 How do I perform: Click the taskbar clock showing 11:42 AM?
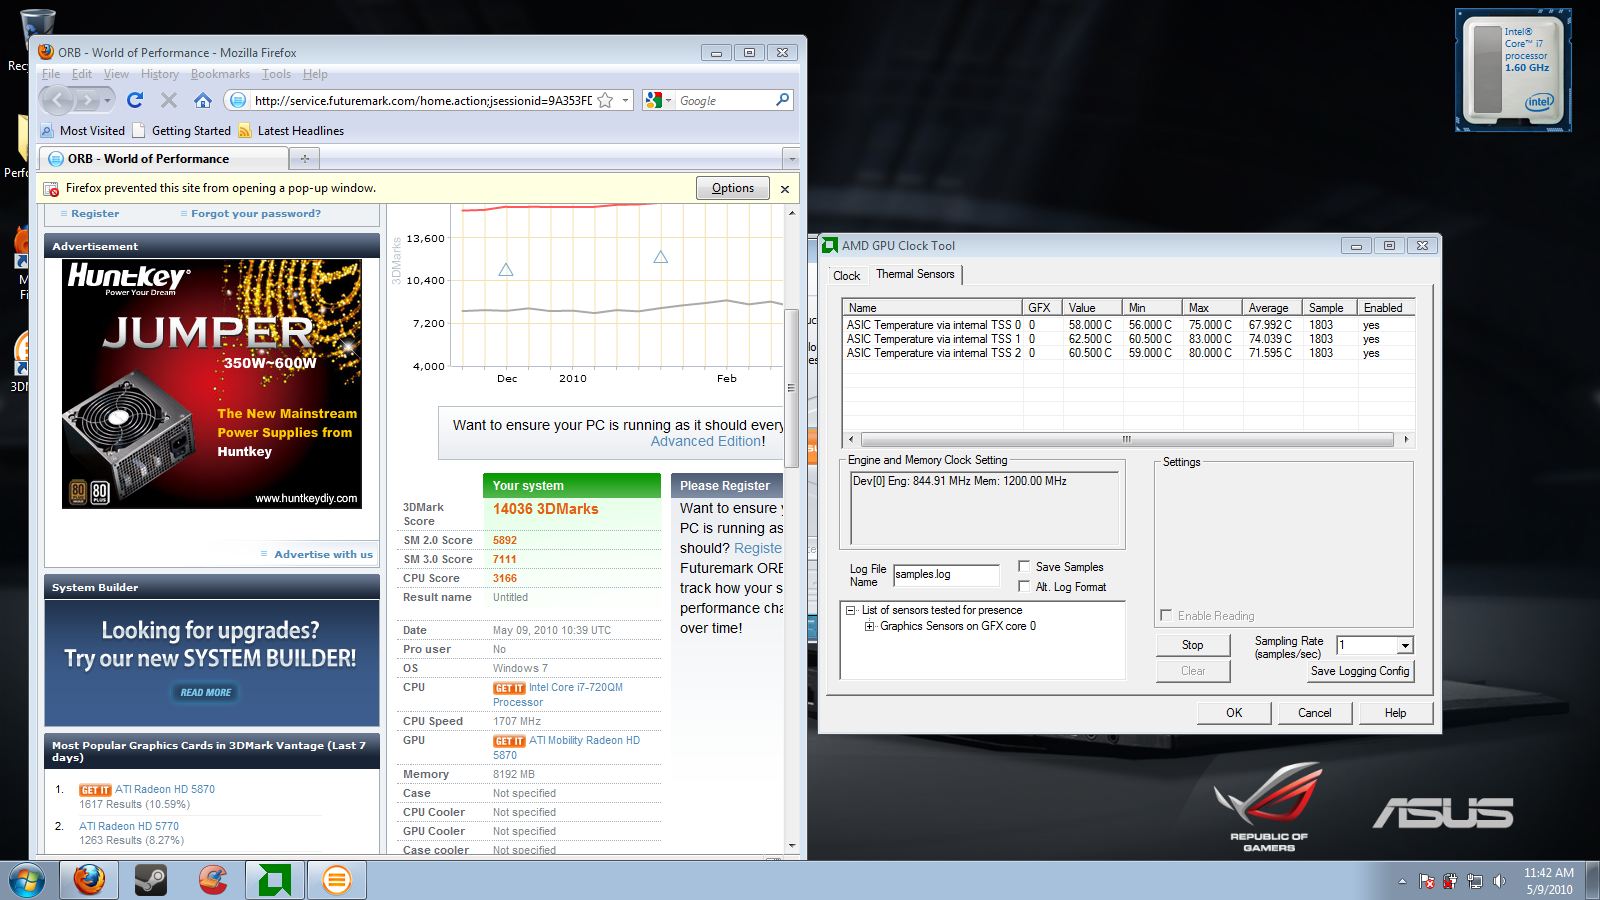pos(1549,881)
